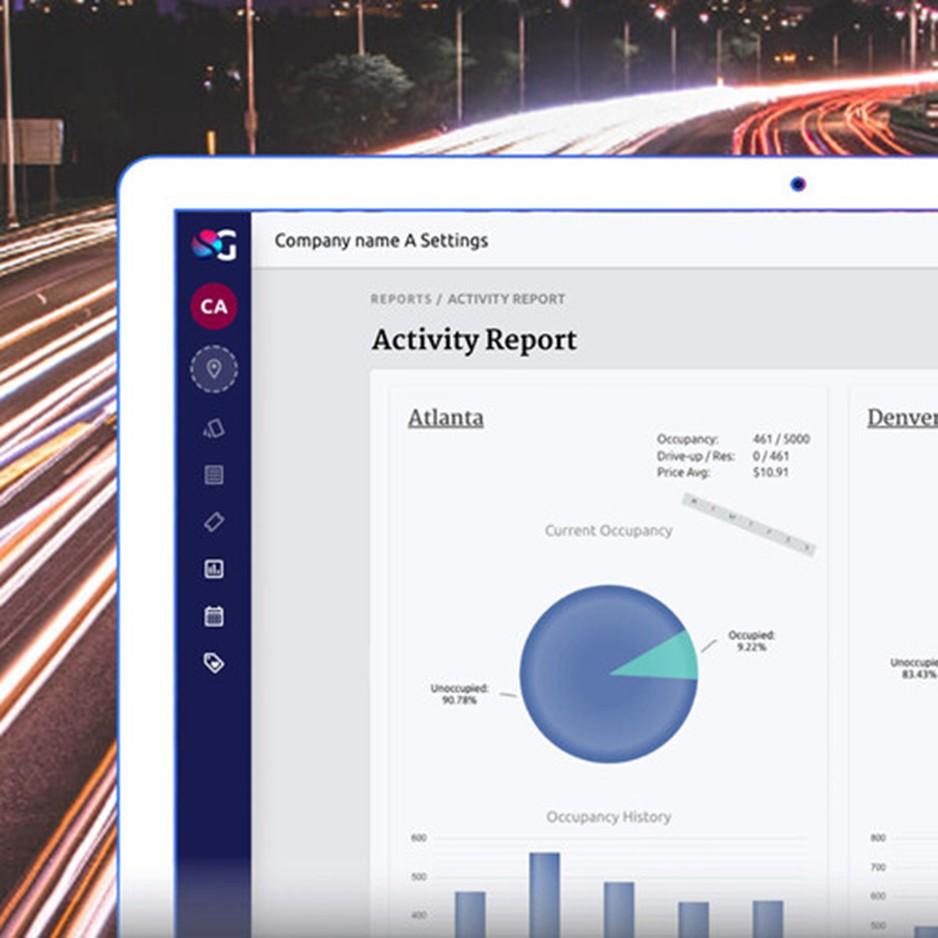This screenshot has height=938, width=938.
Task: Select the bar chart reports icon in sidebar
Action: [214, 568]
